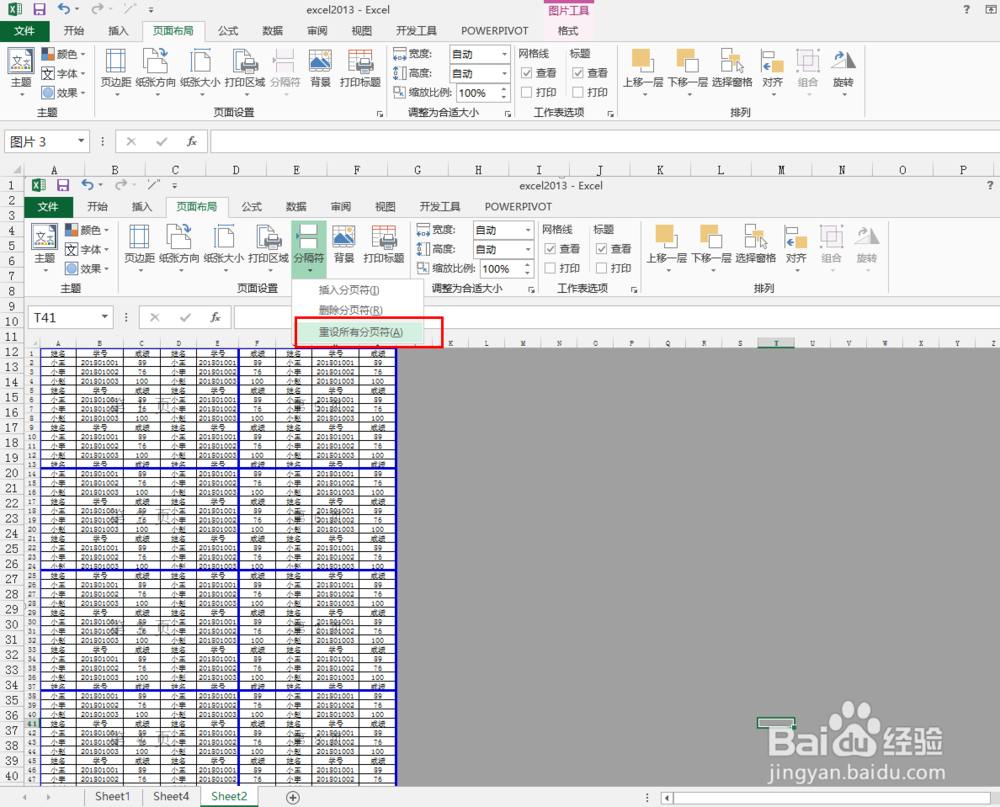Image resolution: width=1000 pixels, height=807 pixels.
Task: Open 页边距 margins in top ribbon
Action: tap(116, 71)
